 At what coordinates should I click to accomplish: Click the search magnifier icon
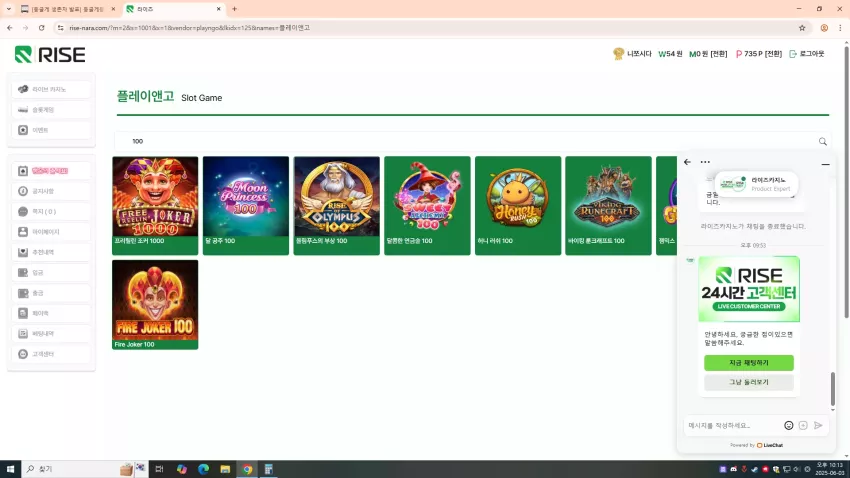(822, 141)
